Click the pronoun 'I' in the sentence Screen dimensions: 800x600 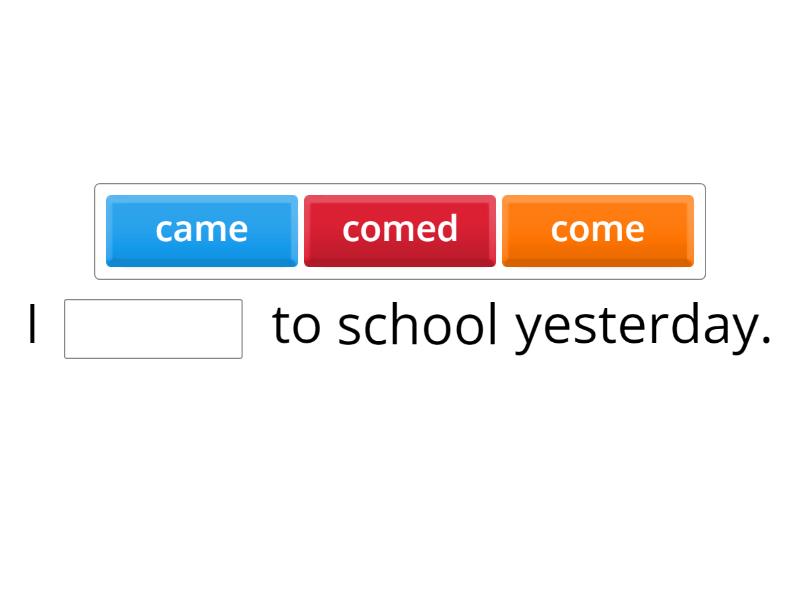pos(33,326)
